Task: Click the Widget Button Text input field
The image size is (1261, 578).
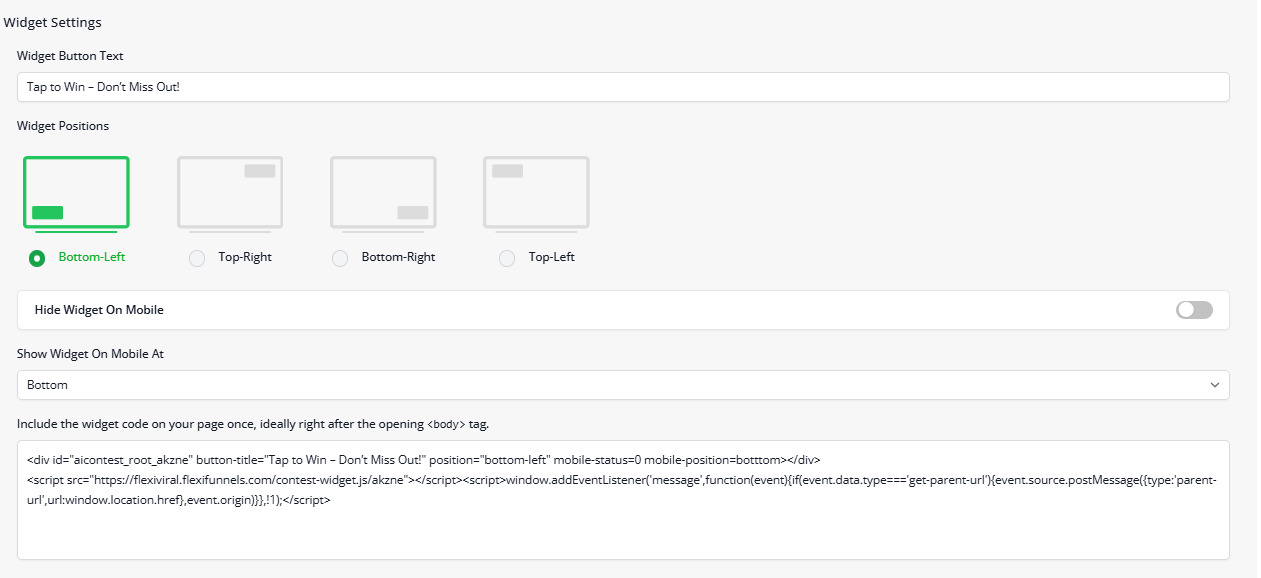Action: click(x=623, y=87)
